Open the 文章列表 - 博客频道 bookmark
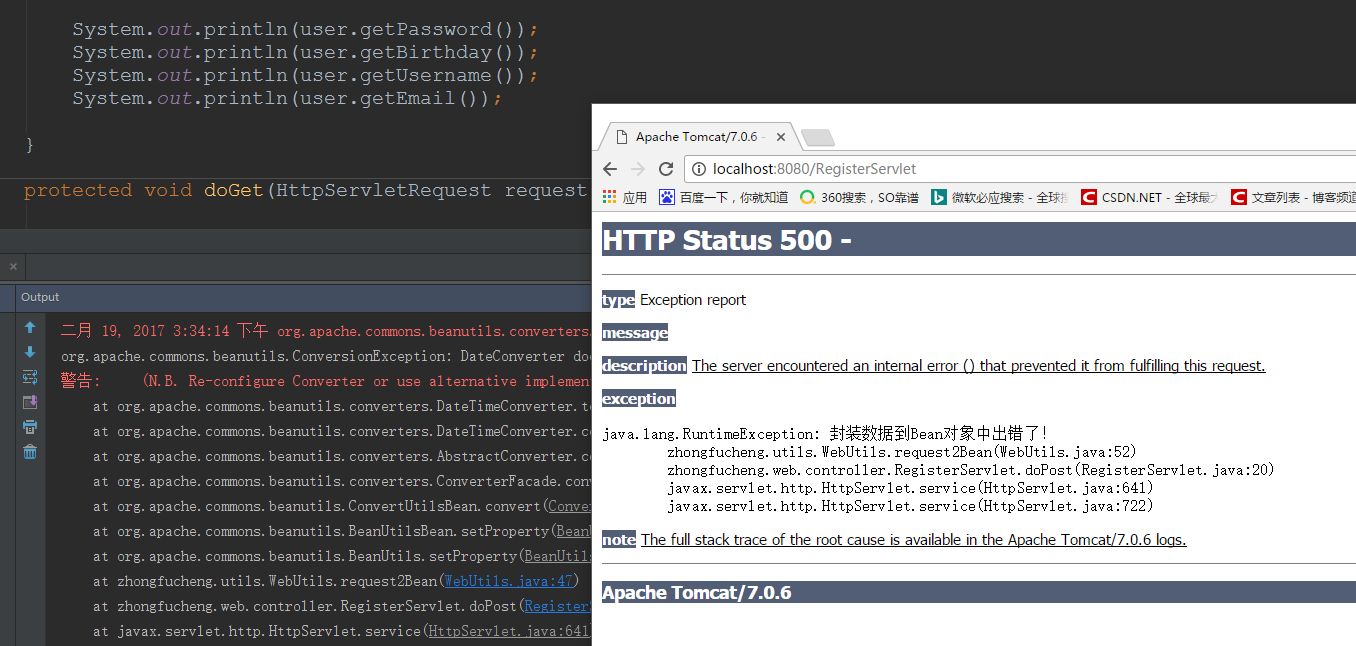1356x646 pixels. [1293, 198]
